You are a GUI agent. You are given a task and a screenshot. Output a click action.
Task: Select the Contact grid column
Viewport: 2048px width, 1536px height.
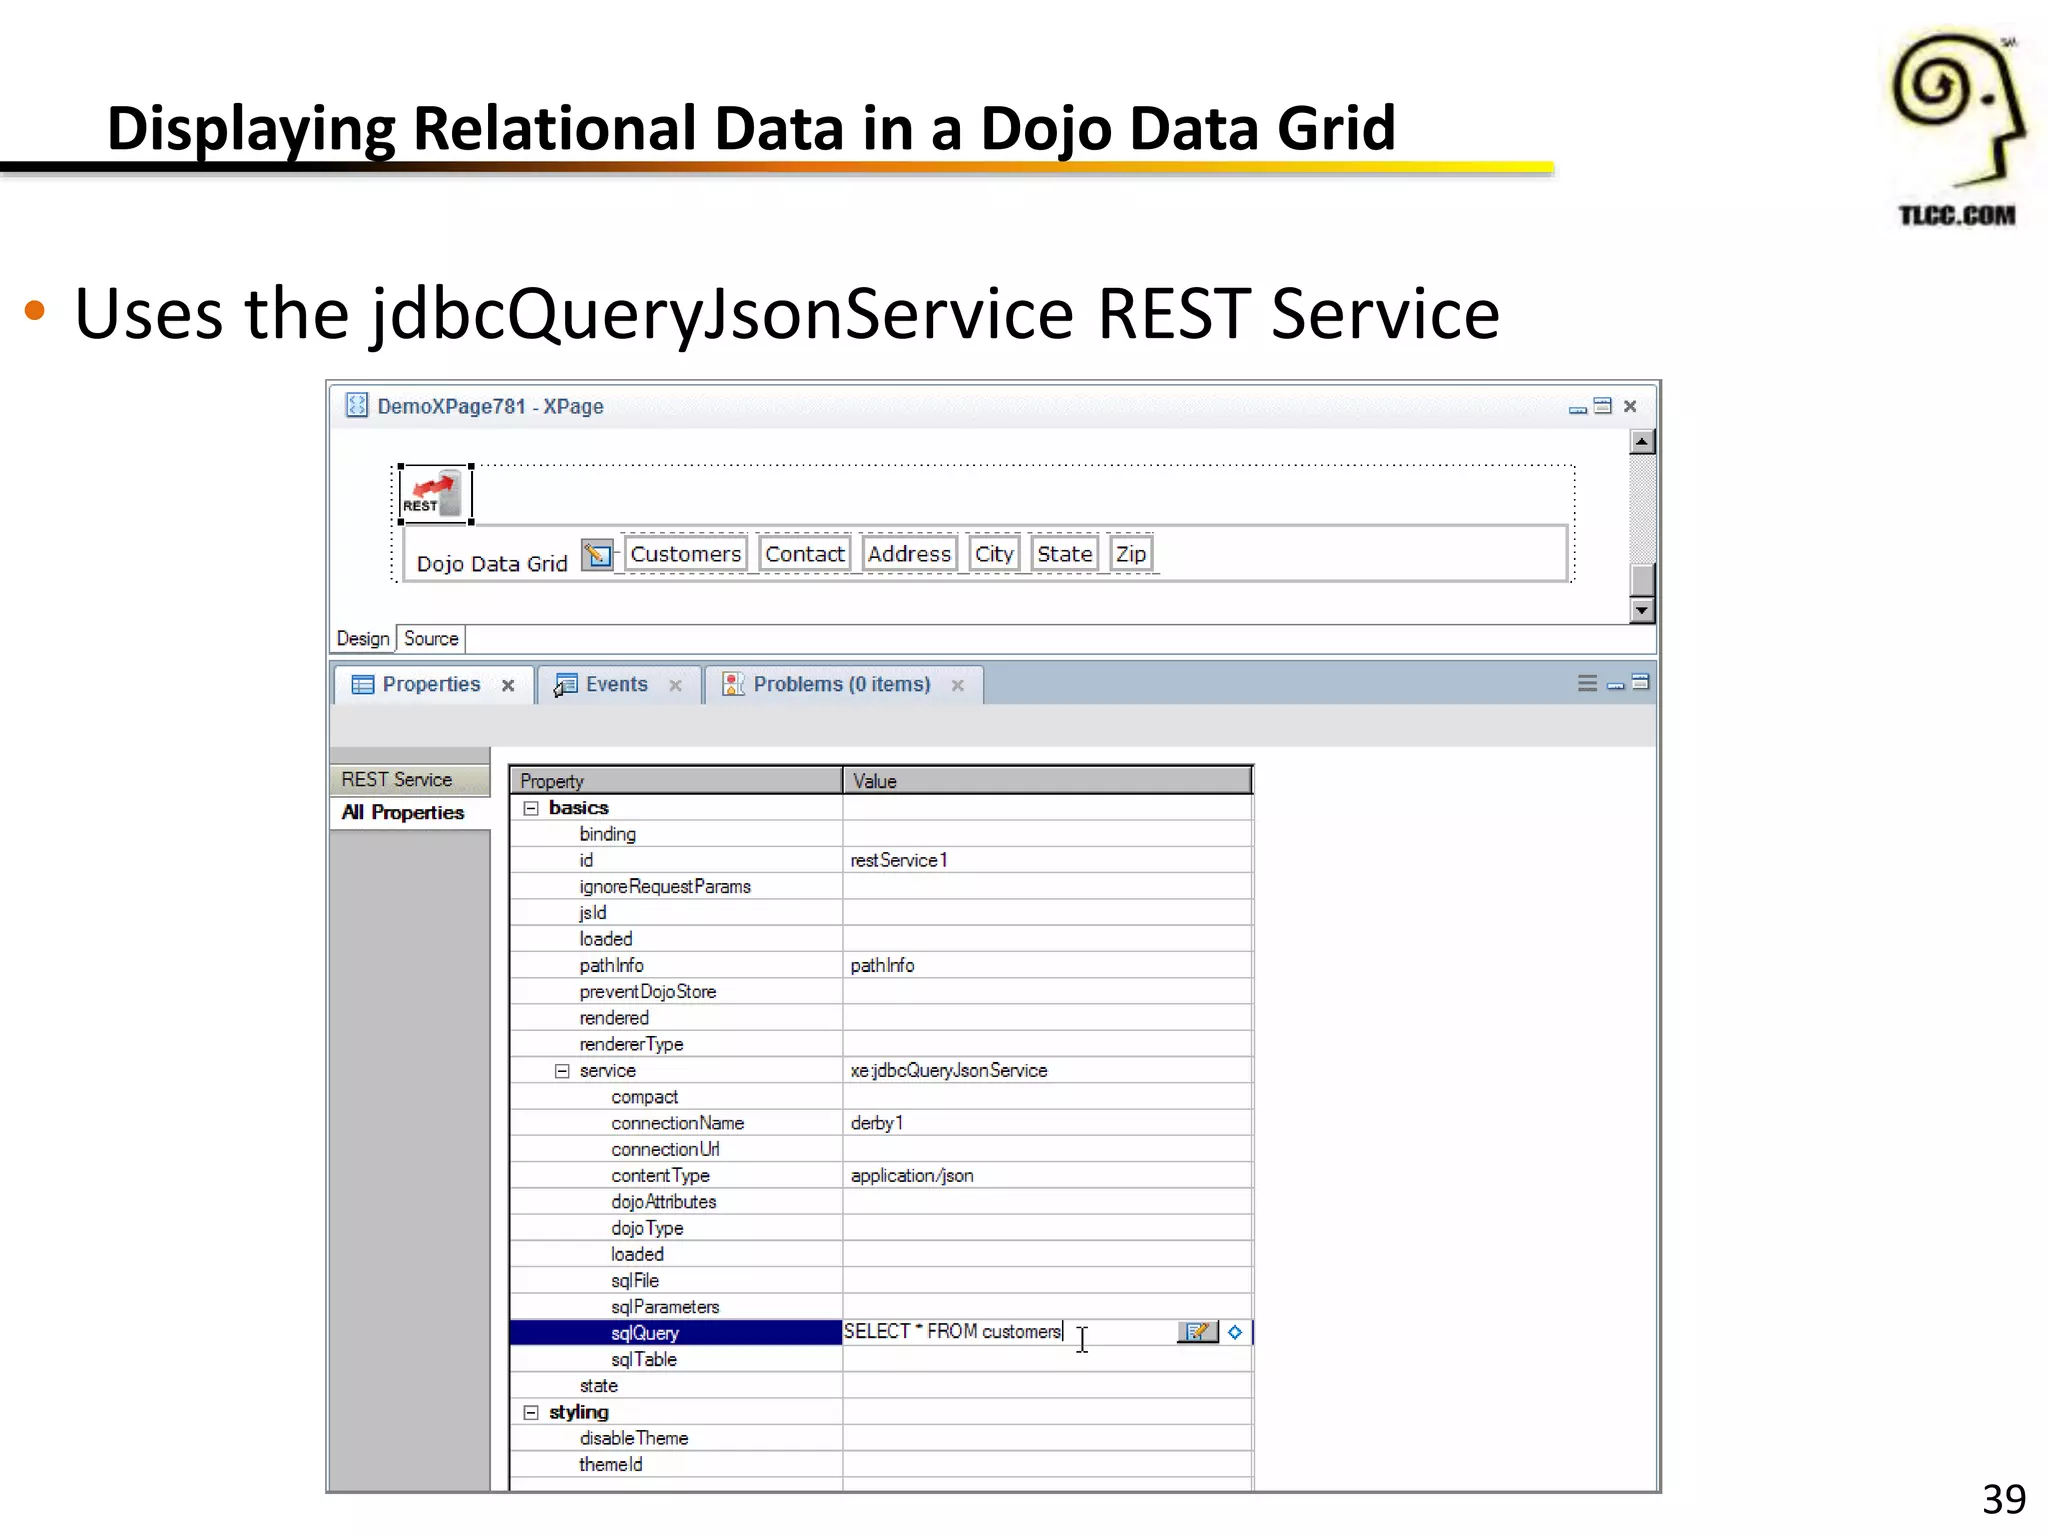pyautogui.click(x=805, y=554)
